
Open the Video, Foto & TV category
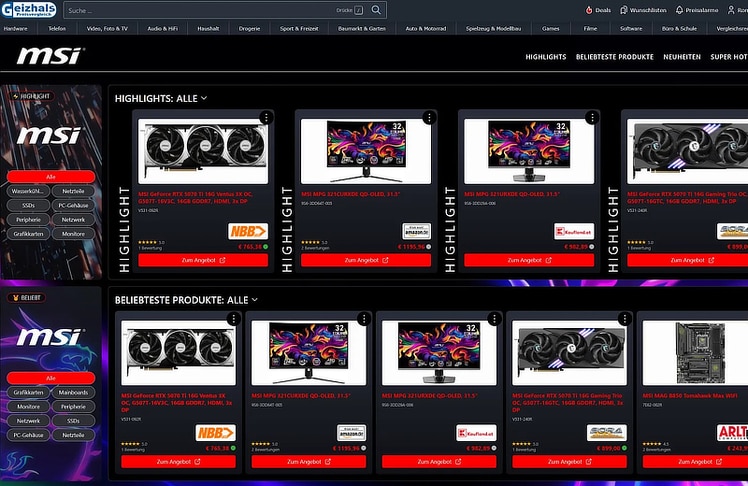(x=107, y=29)
